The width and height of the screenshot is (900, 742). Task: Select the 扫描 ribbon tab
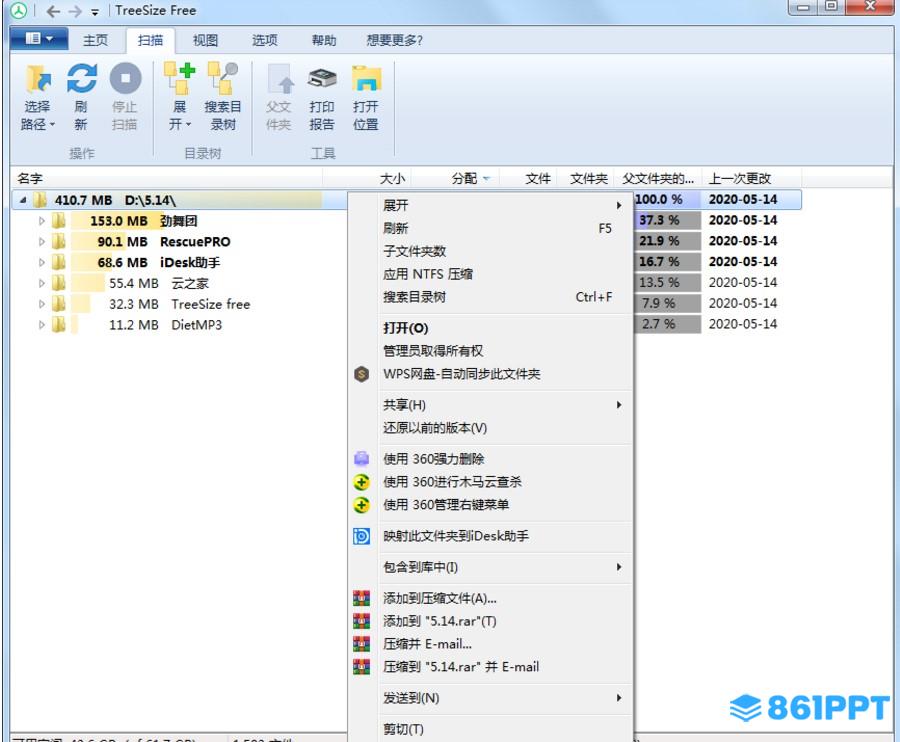(150, 40)
